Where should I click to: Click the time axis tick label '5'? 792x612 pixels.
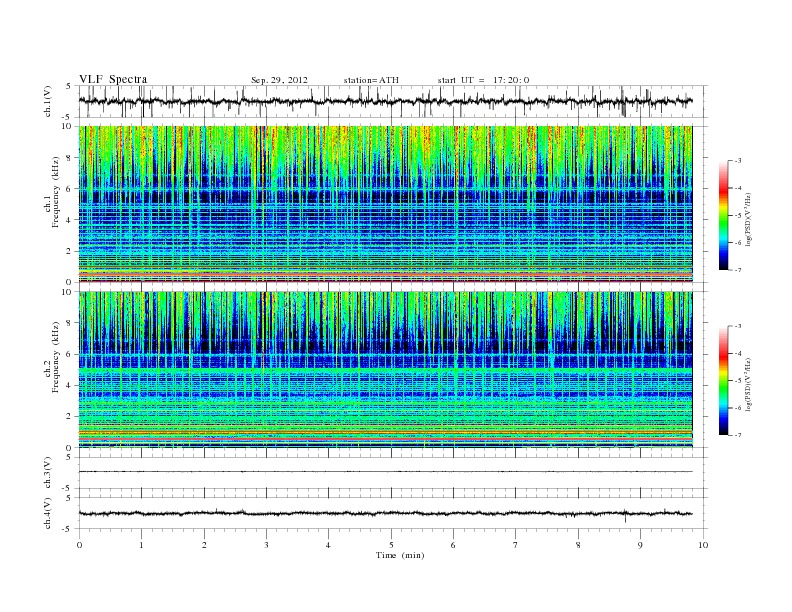391,545
